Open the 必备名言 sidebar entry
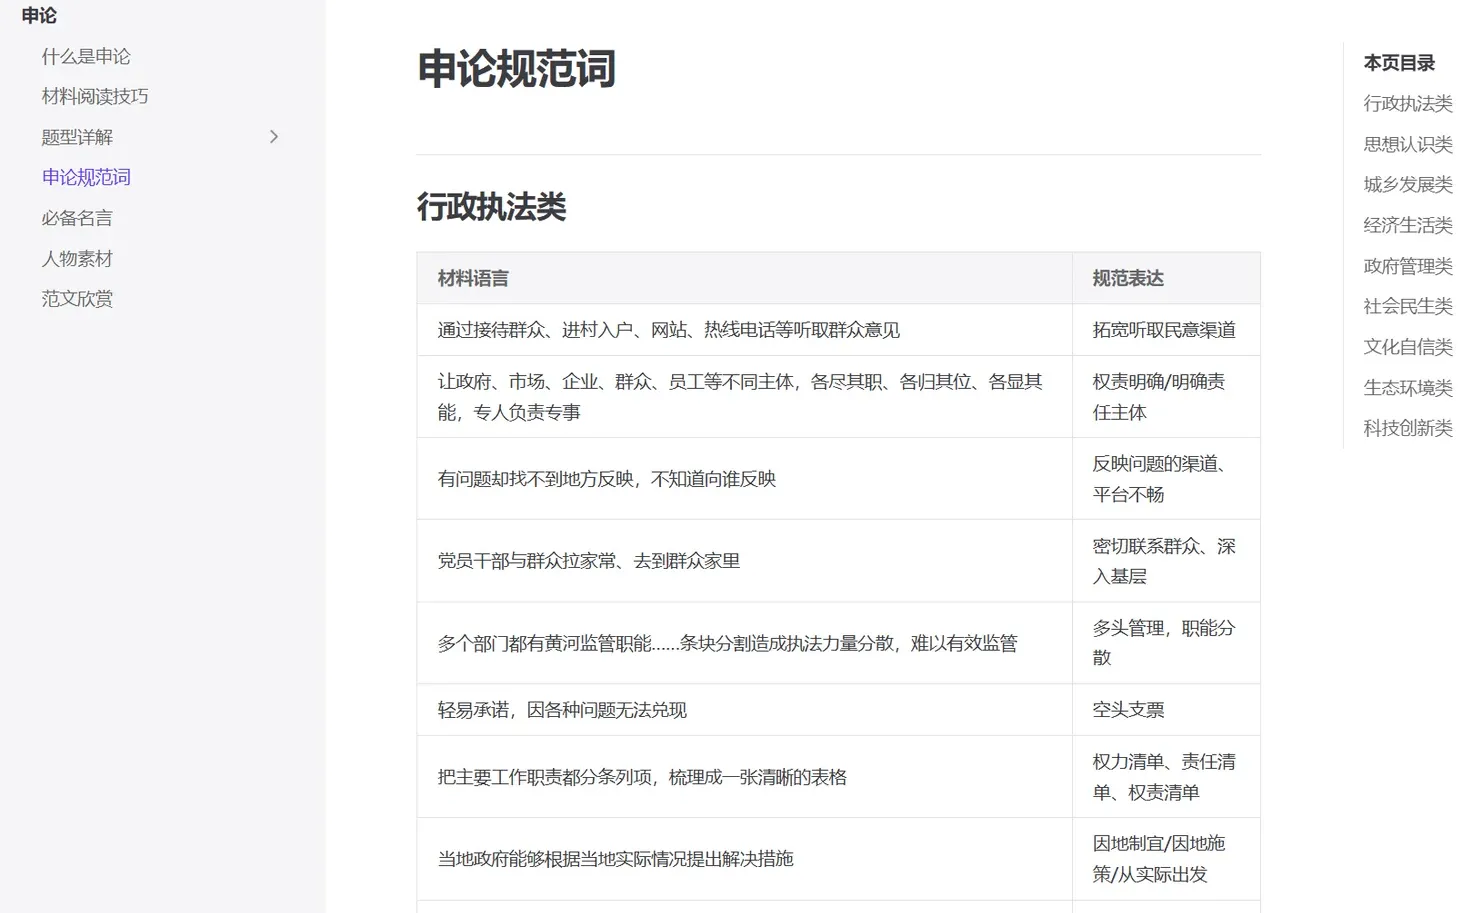The width and height of the screenshot is (1473, 913). tap(77, 218)
